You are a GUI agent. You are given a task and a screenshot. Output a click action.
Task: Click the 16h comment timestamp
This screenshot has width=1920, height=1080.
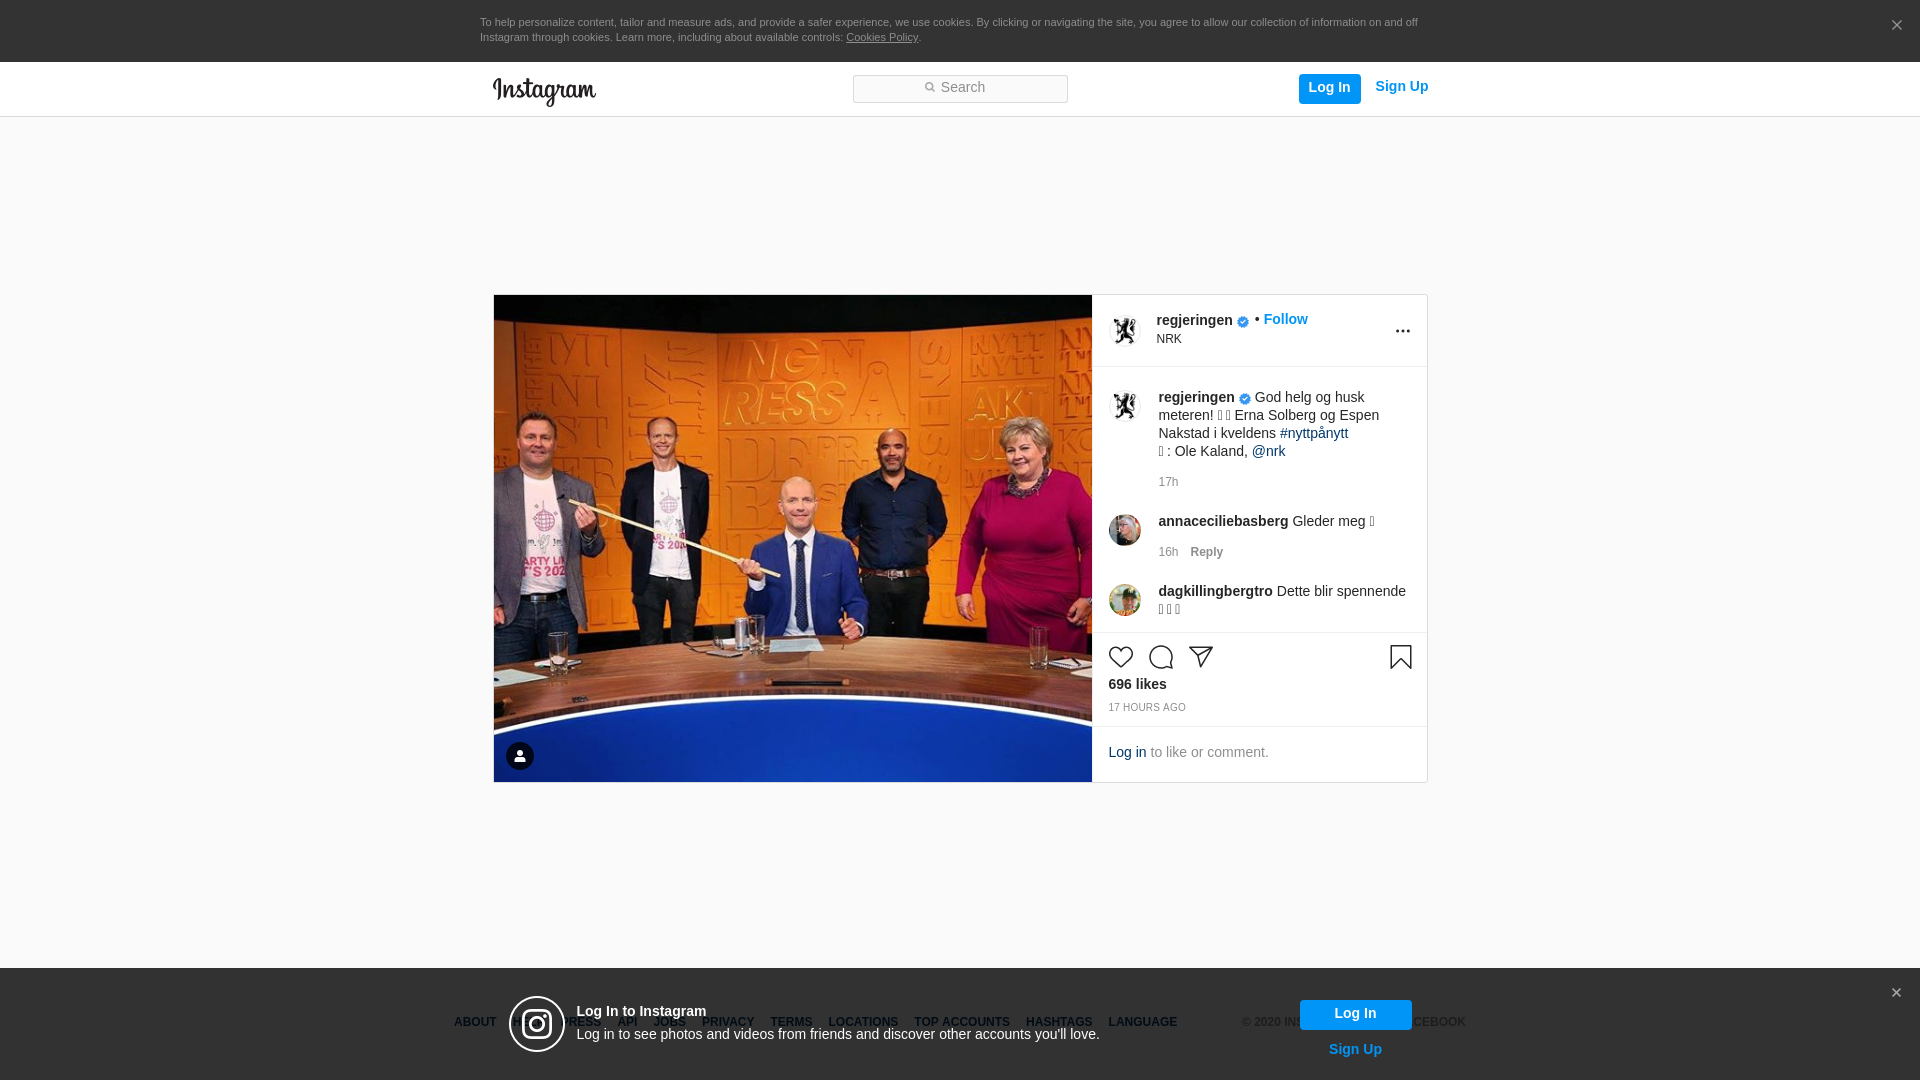coord(1168,552)
